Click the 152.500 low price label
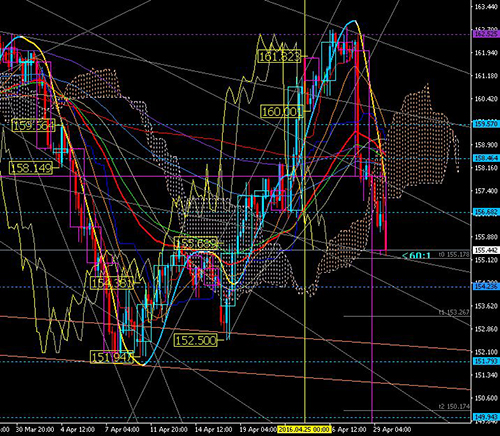The width and height of the screenshot is (500, 436). point(196,340)
